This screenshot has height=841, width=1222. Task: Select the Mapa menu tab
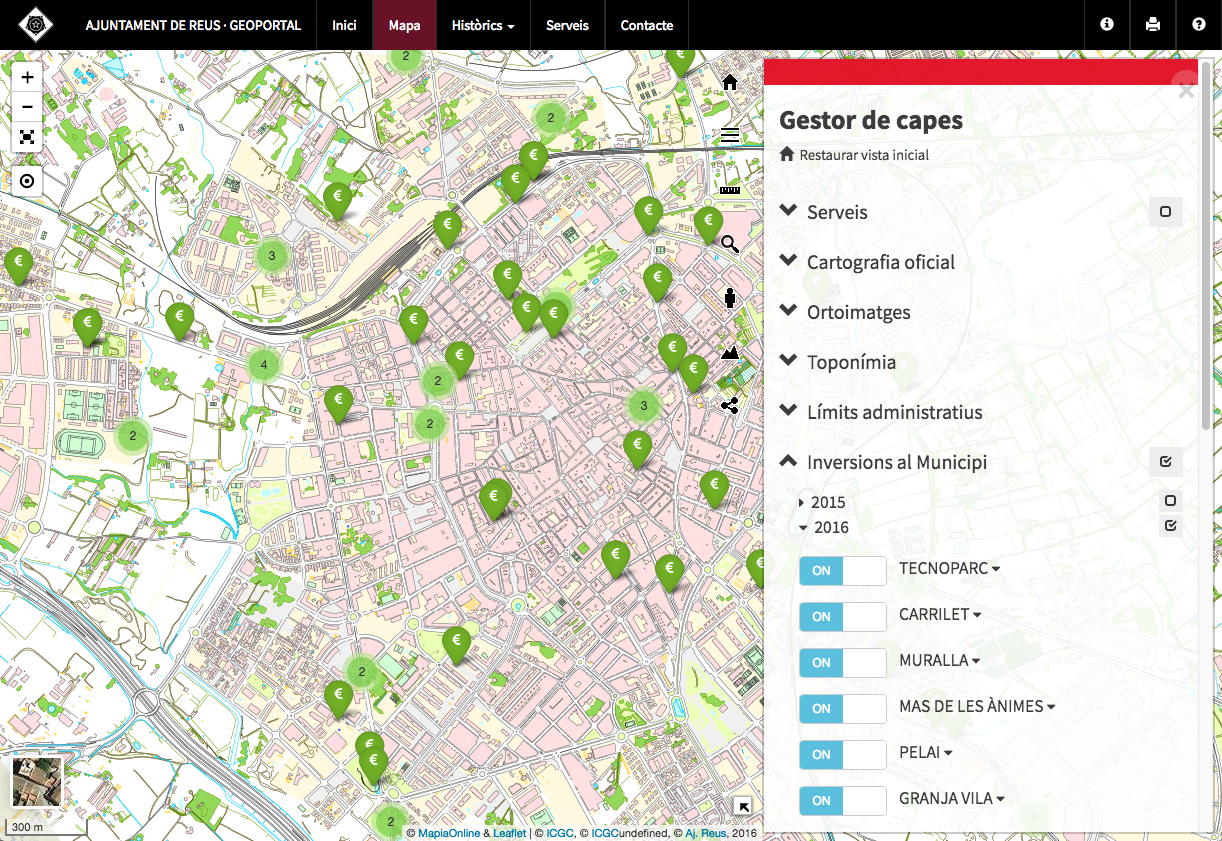(404, 25)
